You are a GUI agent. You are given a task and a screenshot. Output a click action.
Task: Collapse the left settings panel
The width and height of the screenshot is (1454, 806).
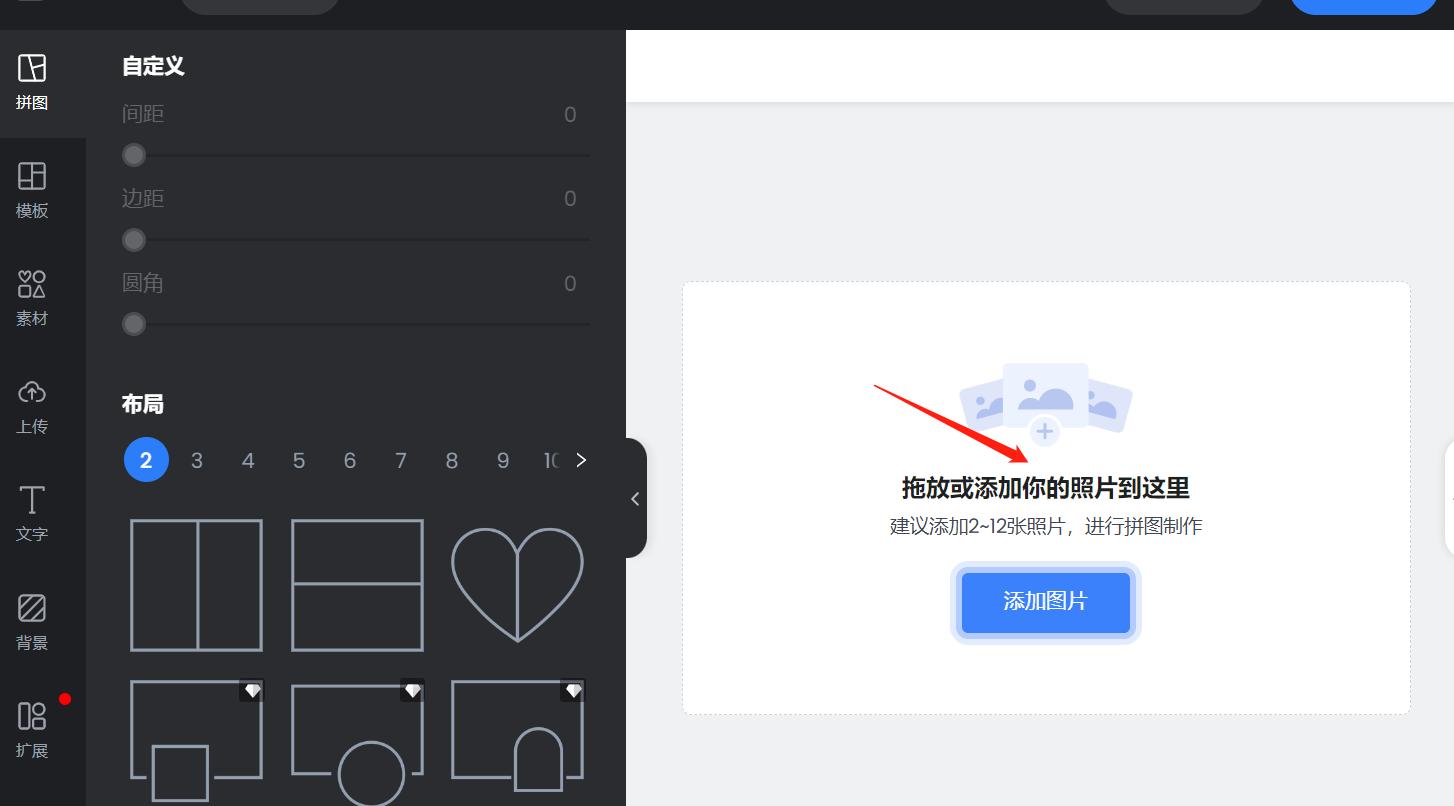634,498
